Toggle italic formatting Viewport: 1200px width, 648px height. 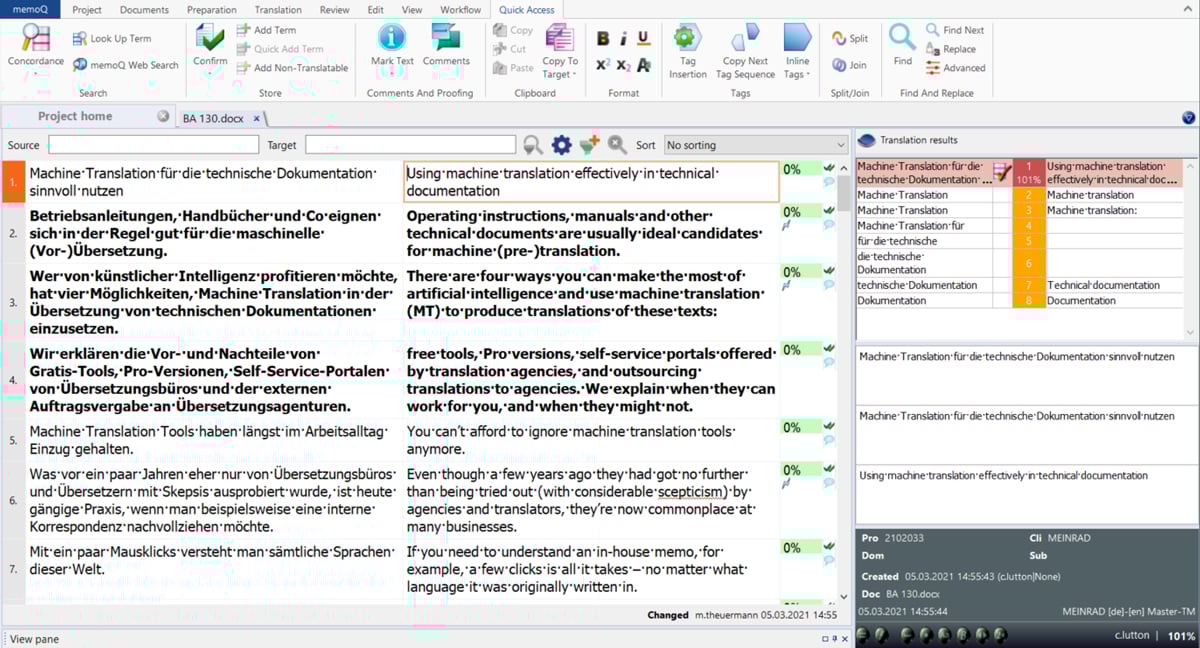pyautogui.click(x=623, y=39)
